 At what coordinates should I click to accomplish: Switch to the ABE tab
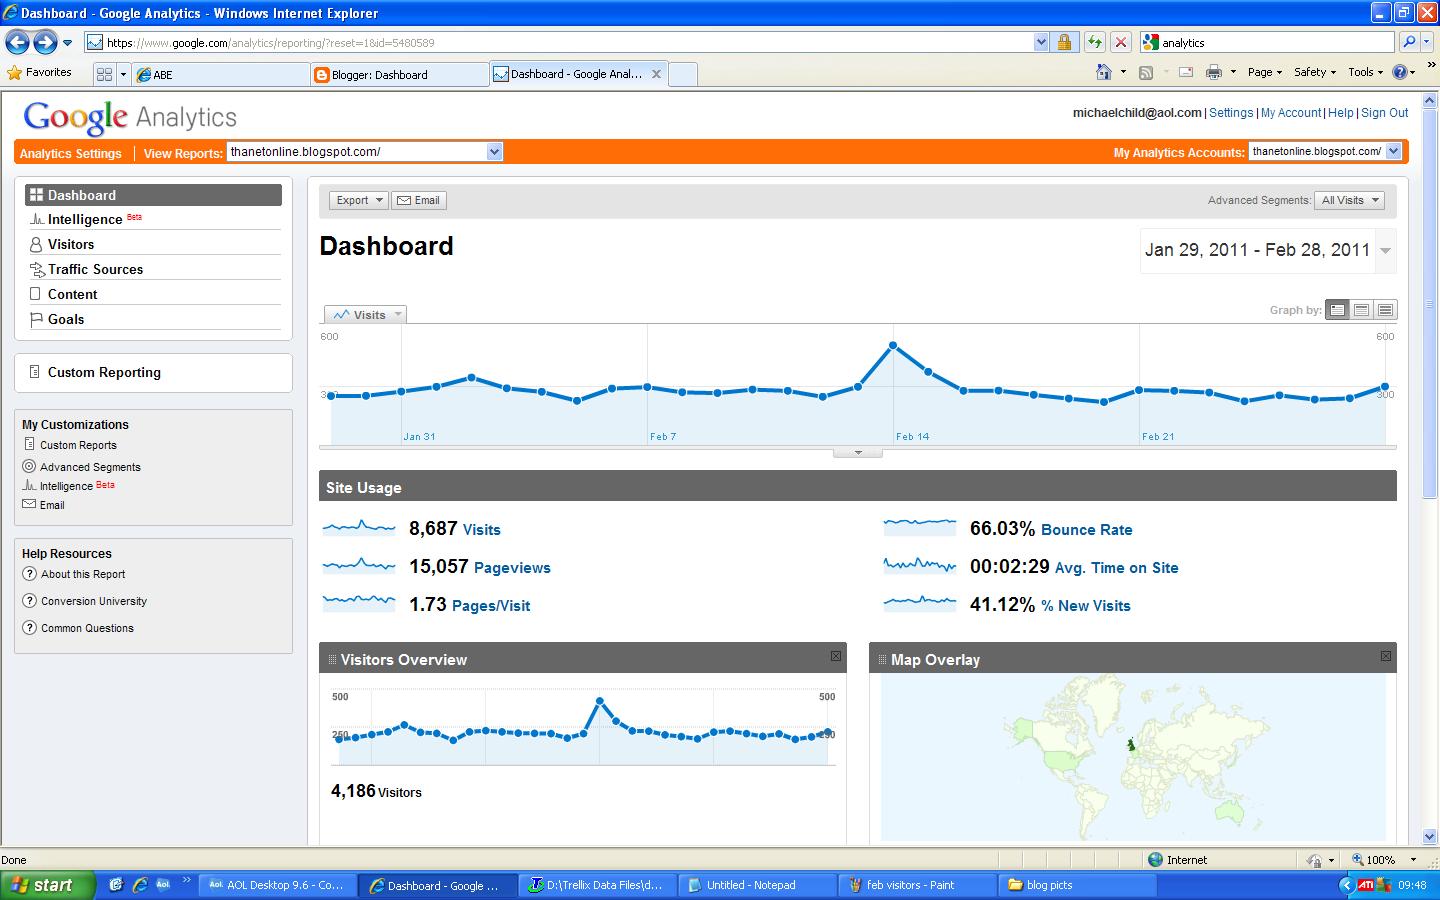pos(221,74)
